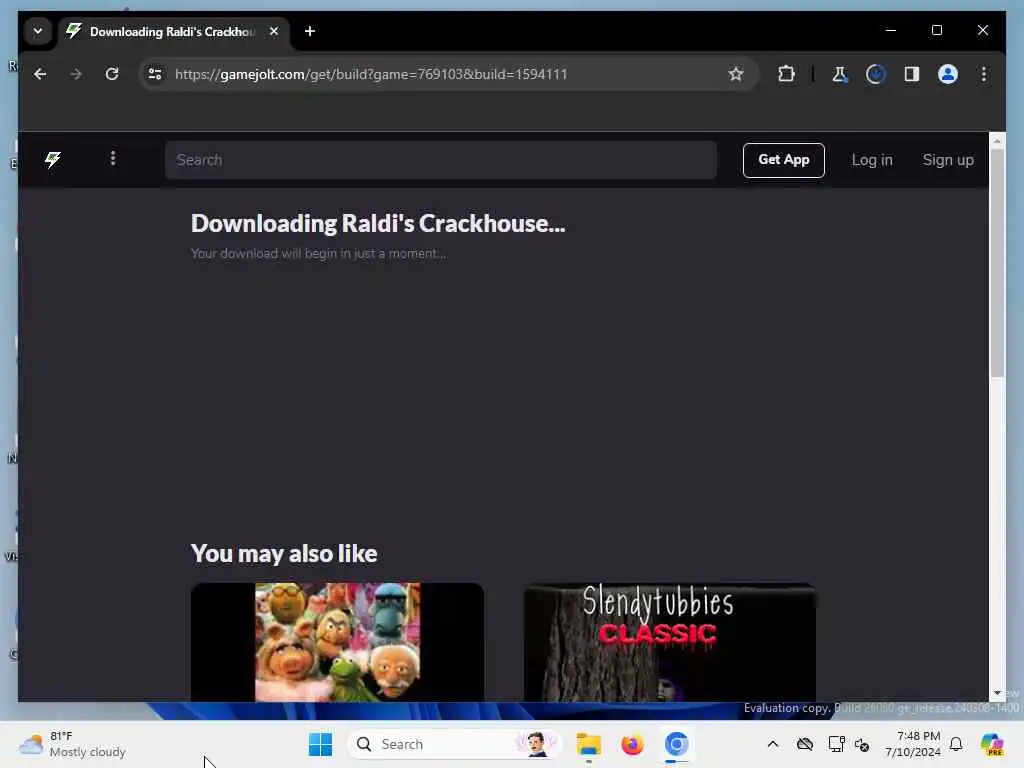Image resolution: width=1024 pixels, height=768 pixels.
Task: Open the Sign up link
Action: point(948,160)
